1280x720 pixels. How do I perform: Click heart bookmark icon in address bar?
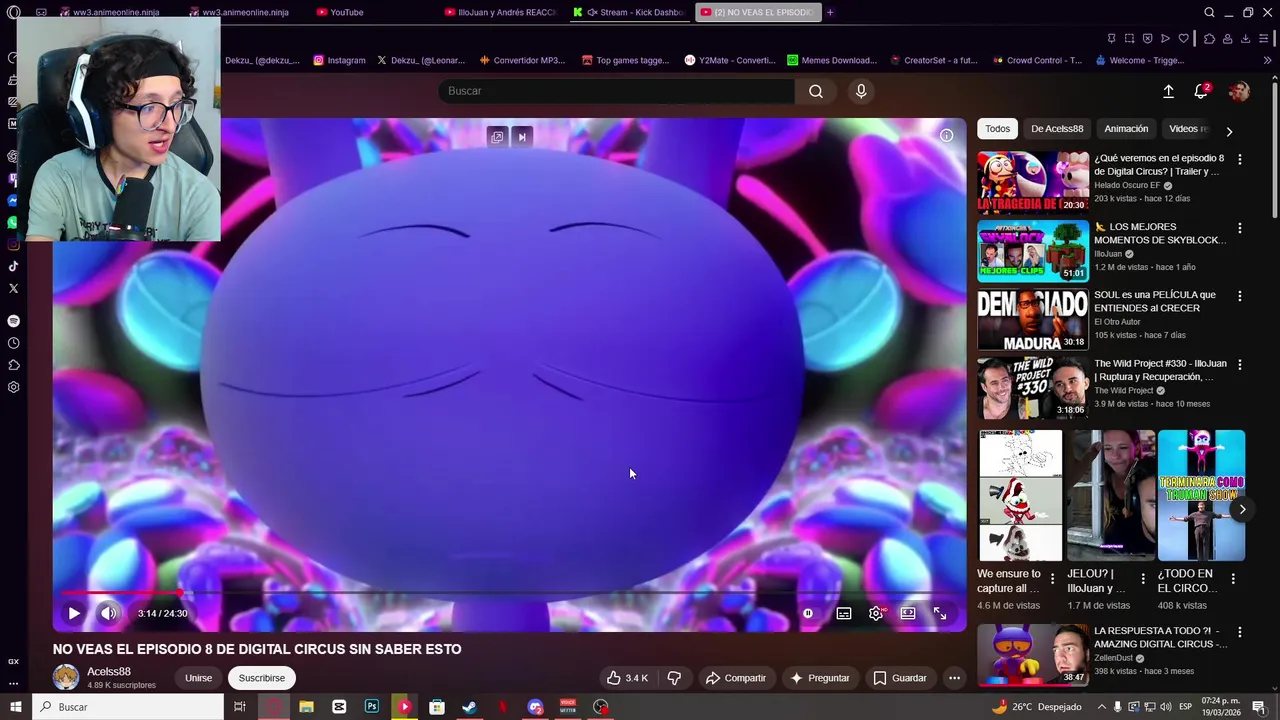tap(1184, 39)
